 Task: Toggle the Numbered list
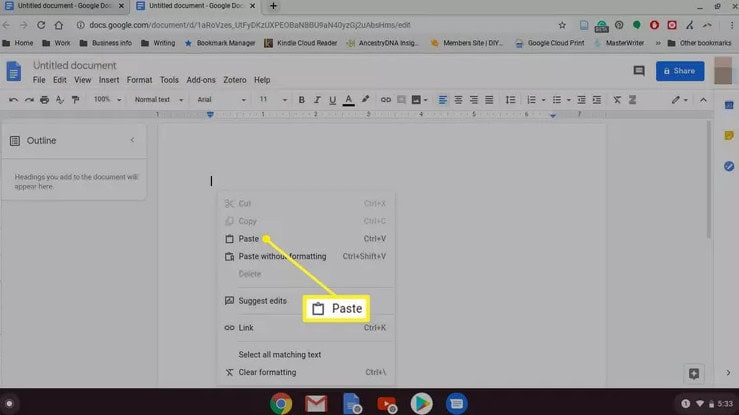click(x=531, y=100)
